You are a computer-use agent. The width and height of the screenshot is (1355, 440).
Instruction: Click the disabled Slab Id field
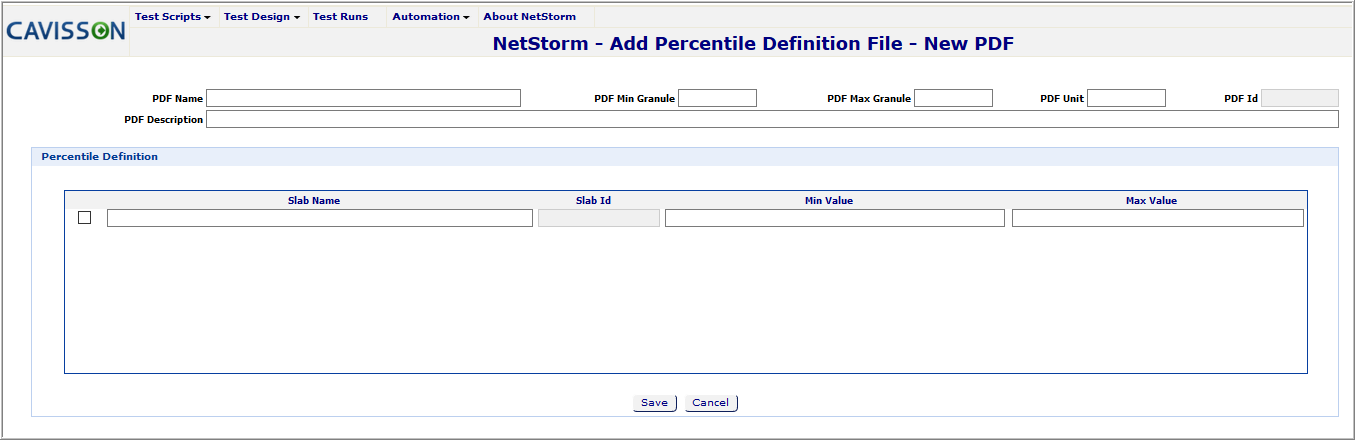598,218
